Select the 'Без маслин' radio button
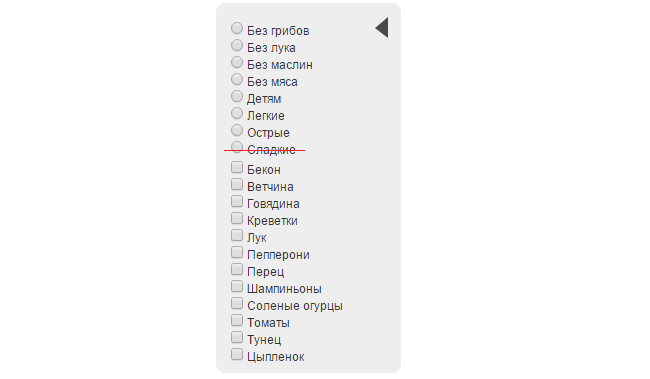 [237, 62]
